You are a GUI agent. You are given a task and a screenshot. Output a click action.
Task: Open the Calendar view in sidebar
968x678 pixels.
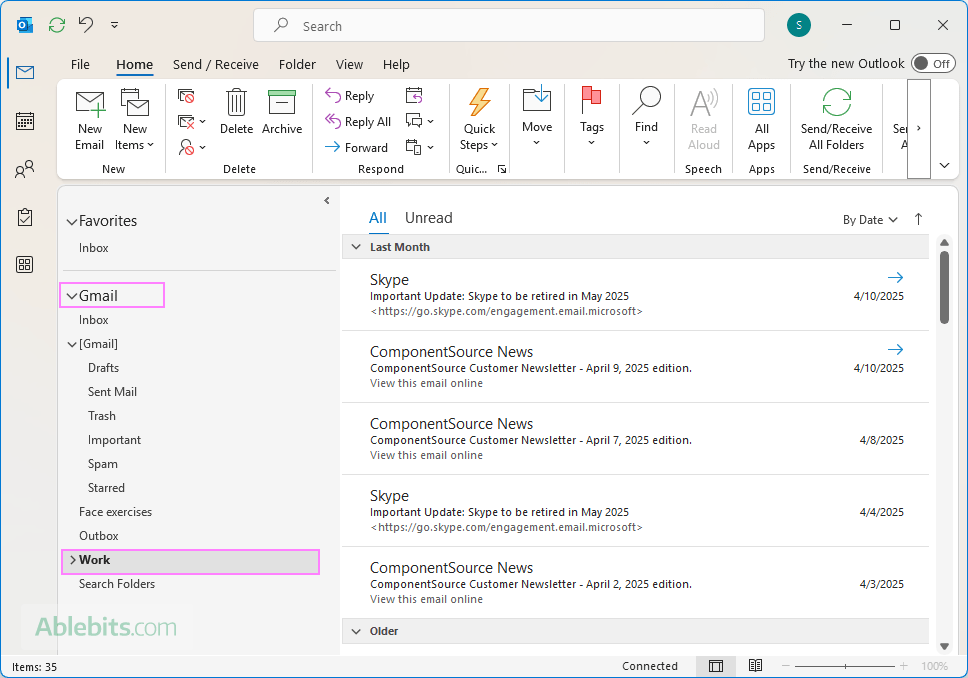tap(25, 121)
